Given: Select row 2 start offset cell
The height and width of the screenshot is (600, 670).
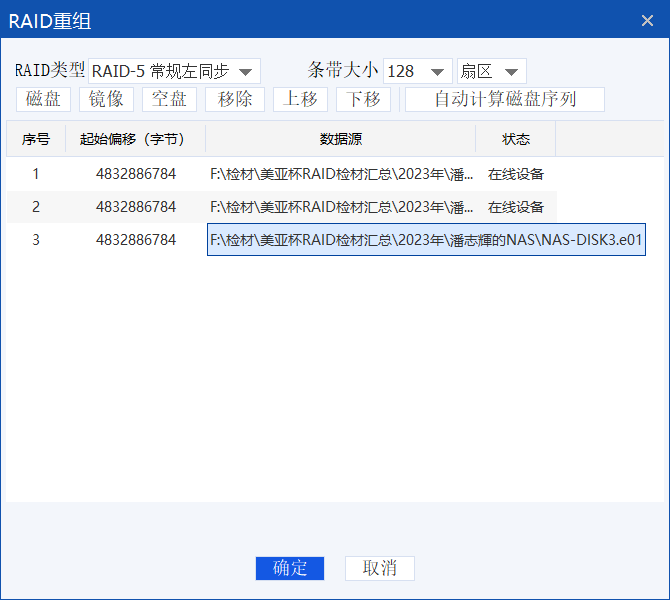Looking at the screenshot, I should click(x=135, y=207).
